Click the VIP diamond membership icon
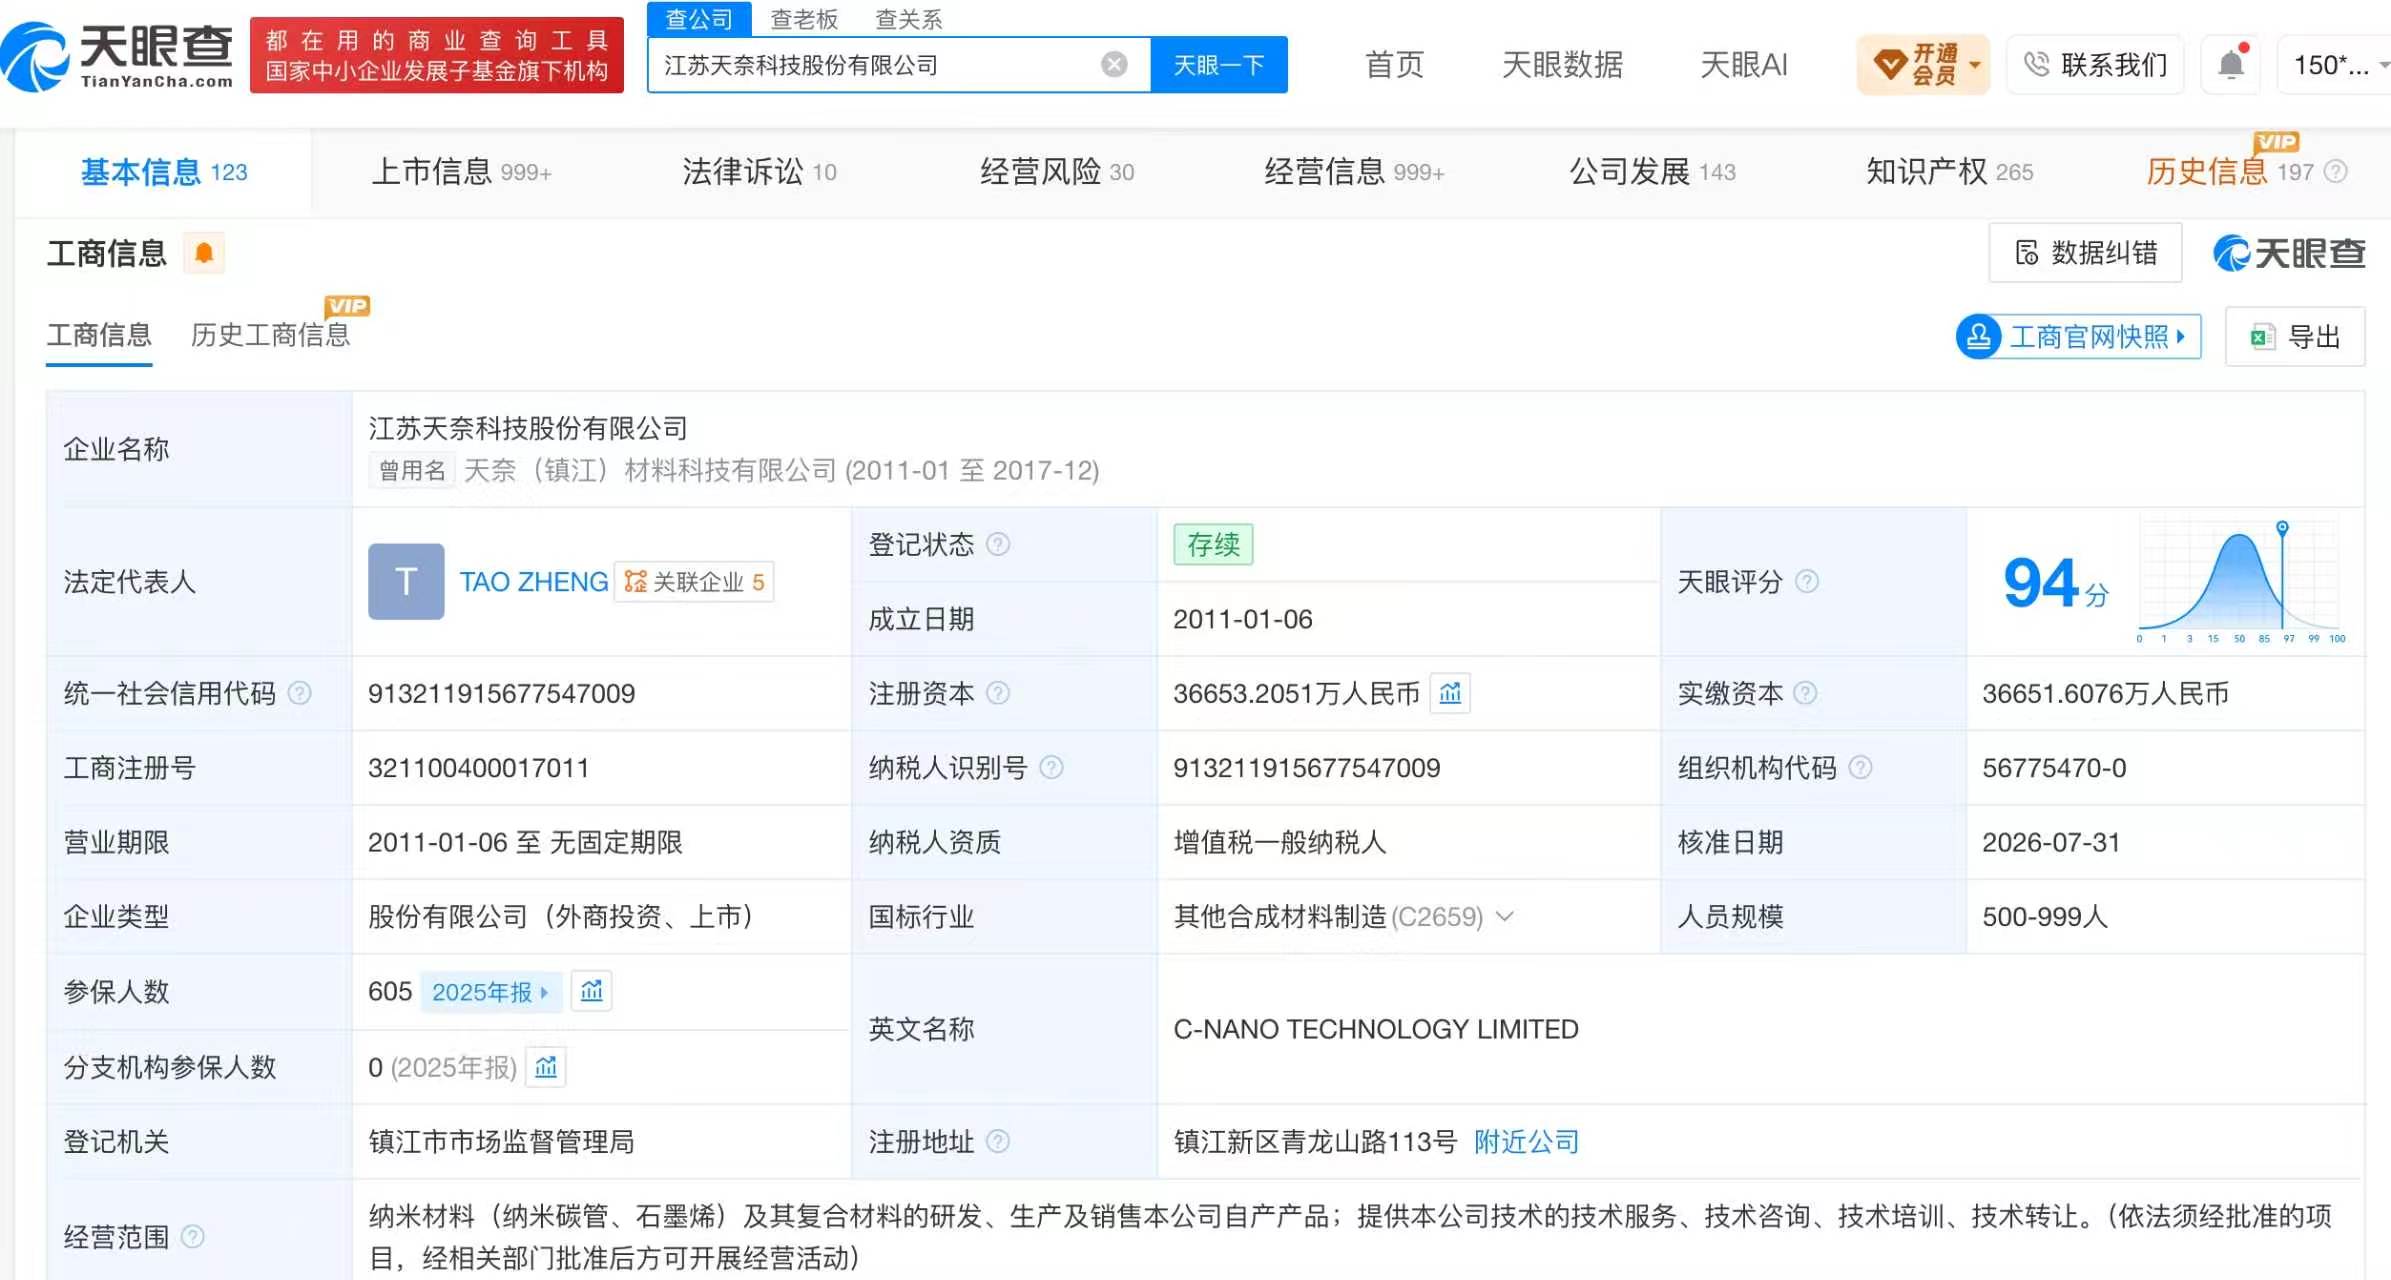This screenshot has height=1280, width=2391. coord(1889,65)
